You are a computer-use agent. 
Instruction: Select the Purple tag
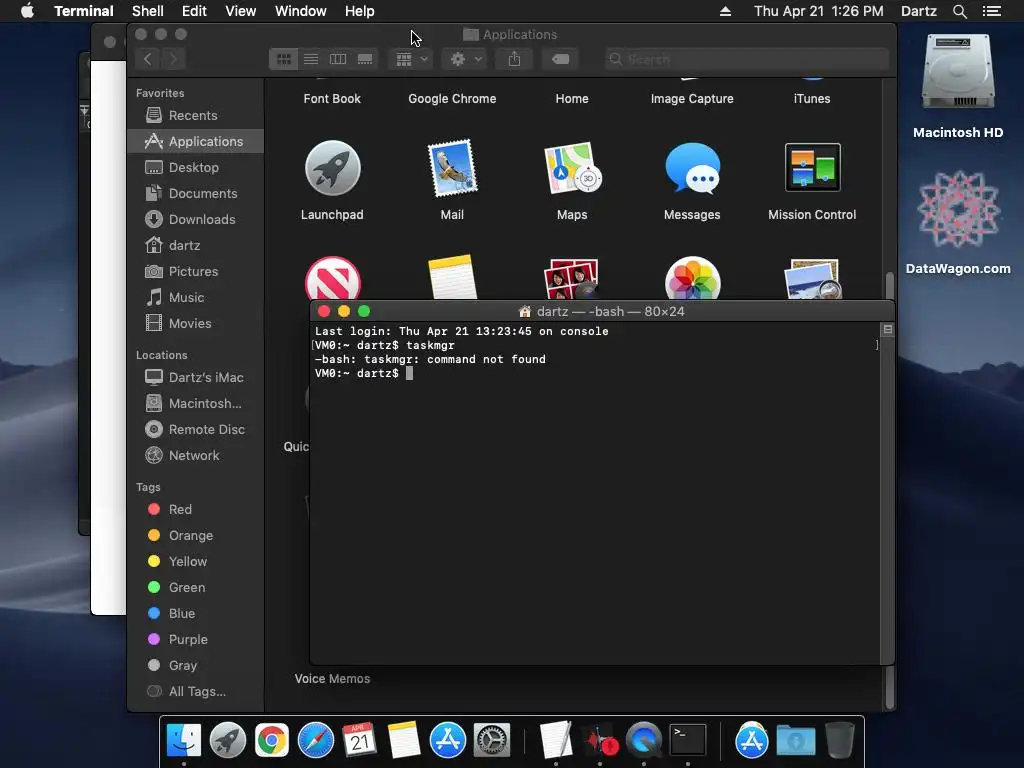[195, 639]
